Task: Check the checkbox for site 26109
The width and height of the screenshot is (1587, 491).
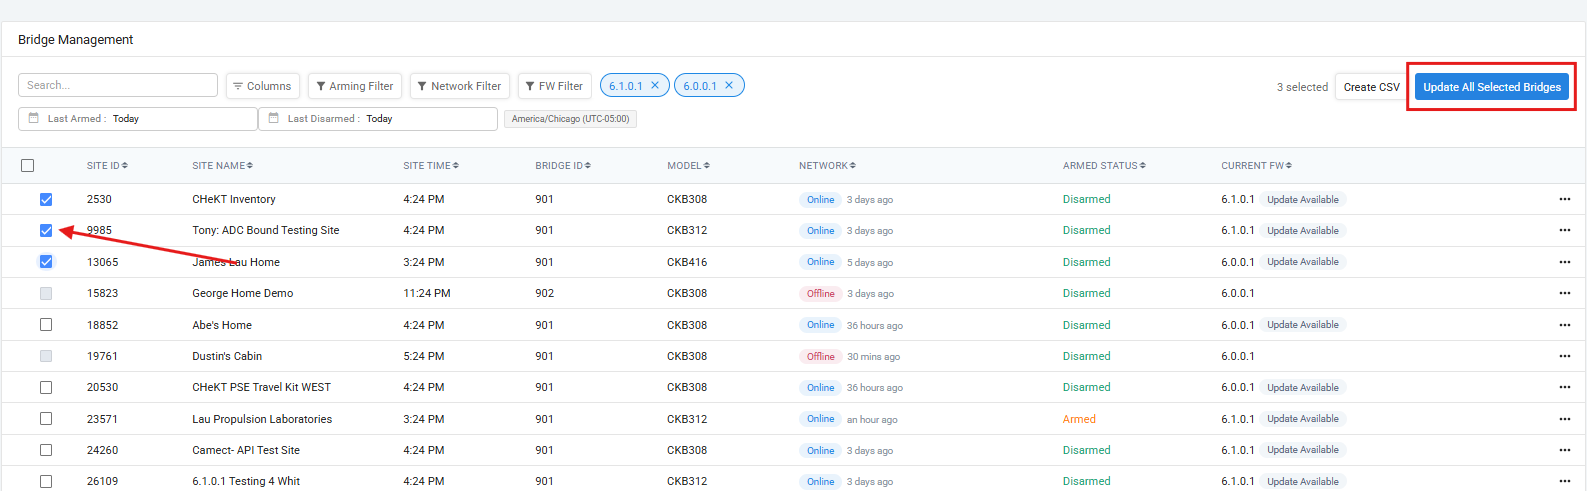Action: click(x=46, y=481)
